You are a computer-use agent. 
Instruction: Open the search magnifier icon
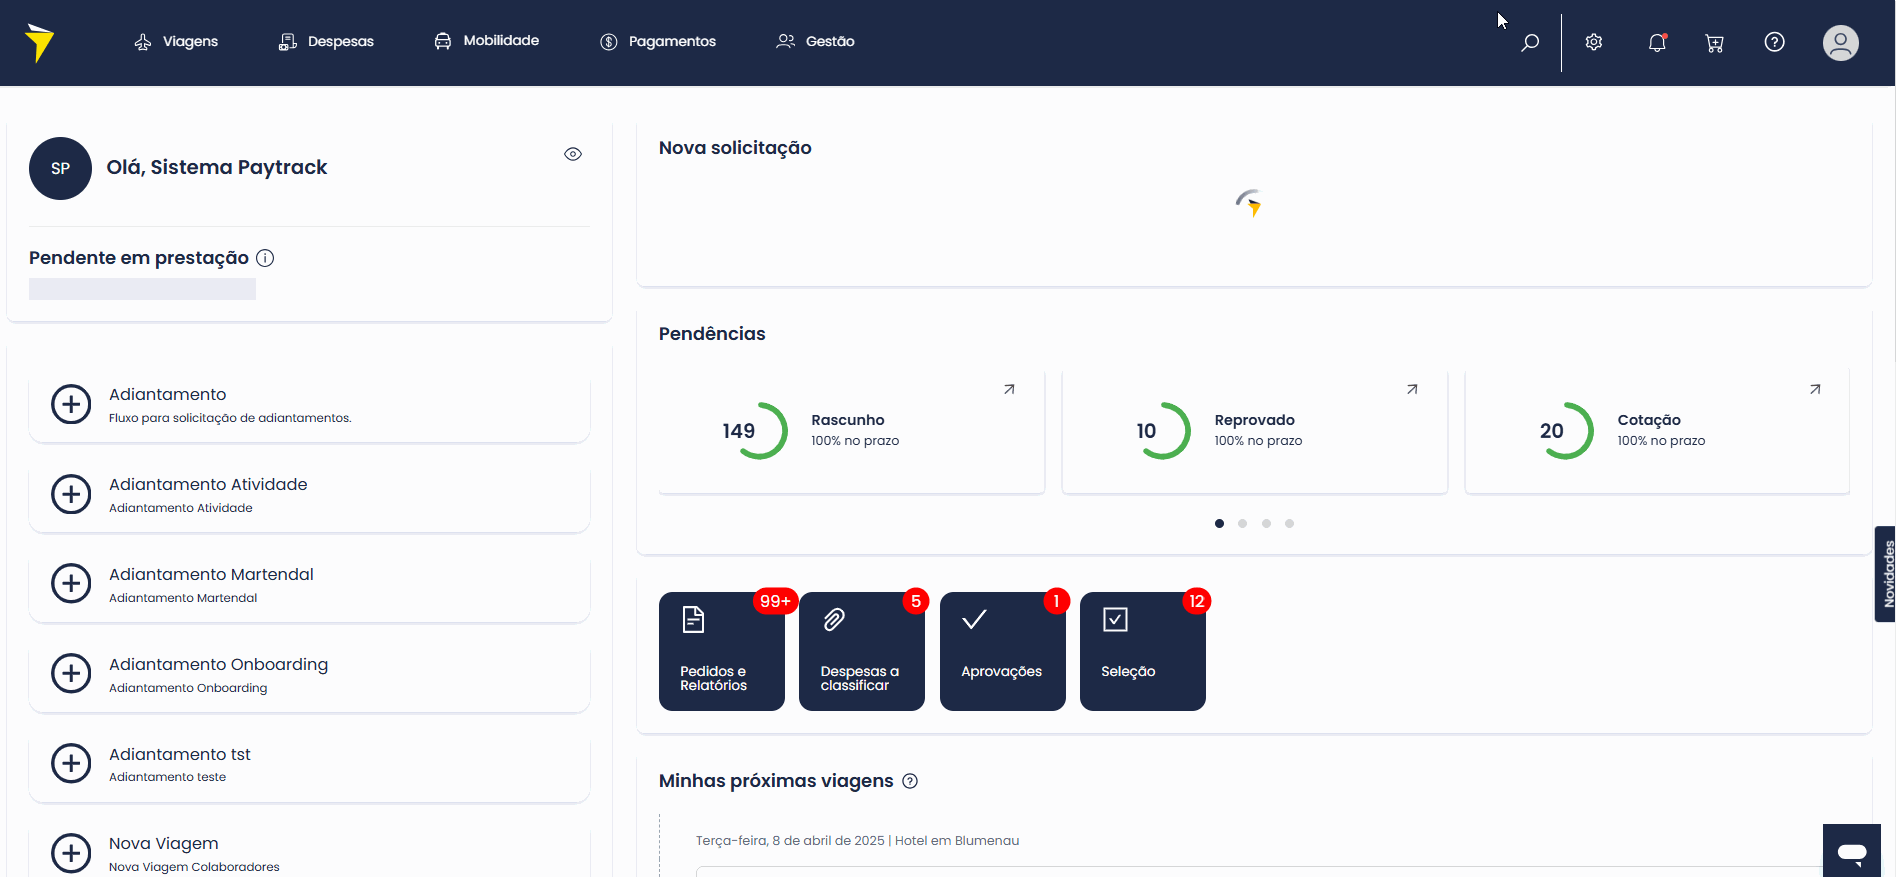[1529, 42]
